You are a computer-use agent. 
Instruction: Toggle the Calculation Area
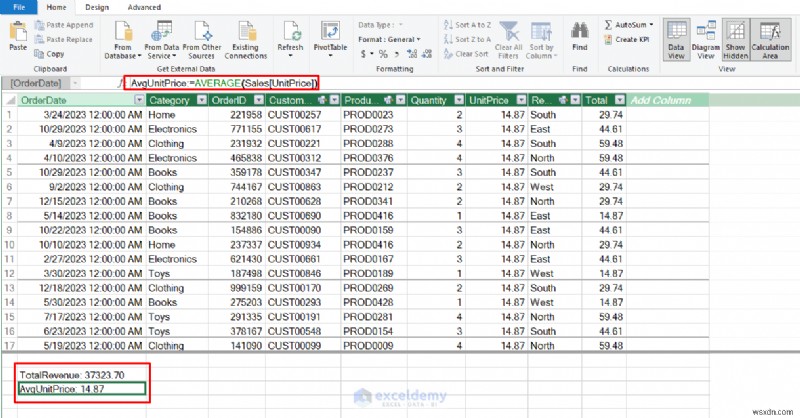pyautogui.click(x=770, y=40)
